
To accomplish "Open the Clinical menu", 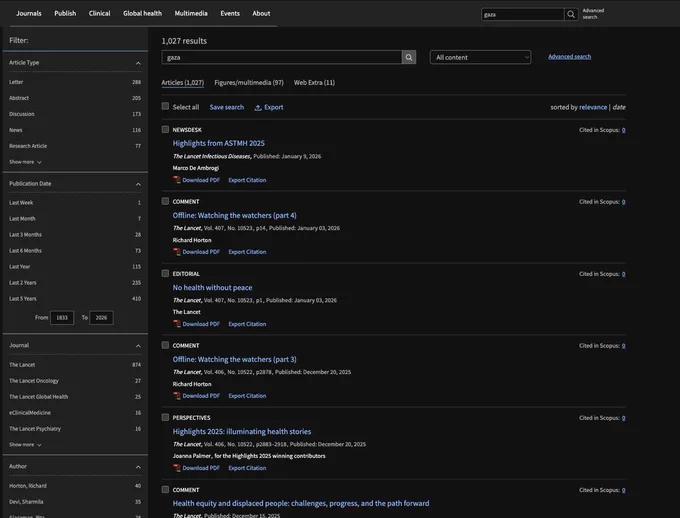I will 99,13.
